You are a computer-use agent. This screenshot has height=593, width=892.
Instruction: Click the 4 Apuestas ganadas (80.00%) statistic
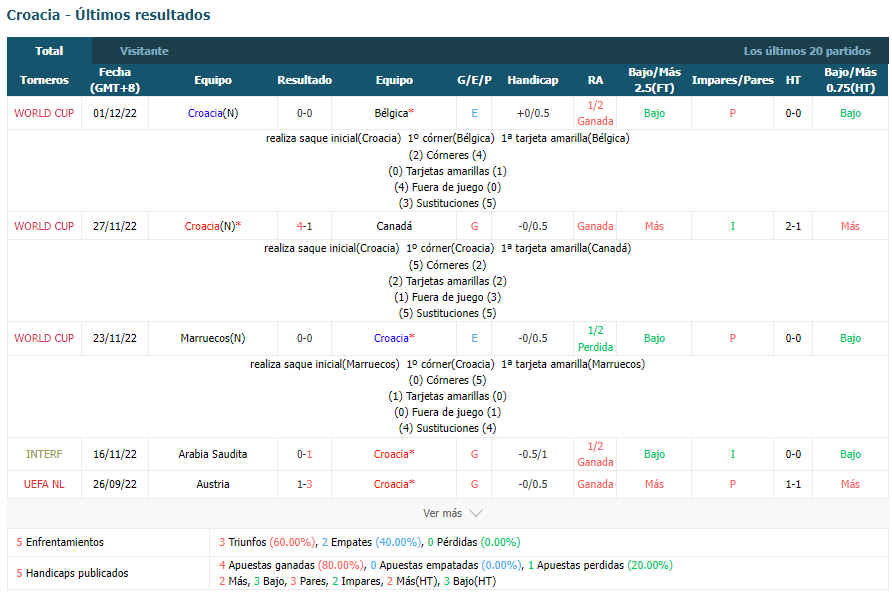[291, 565]
